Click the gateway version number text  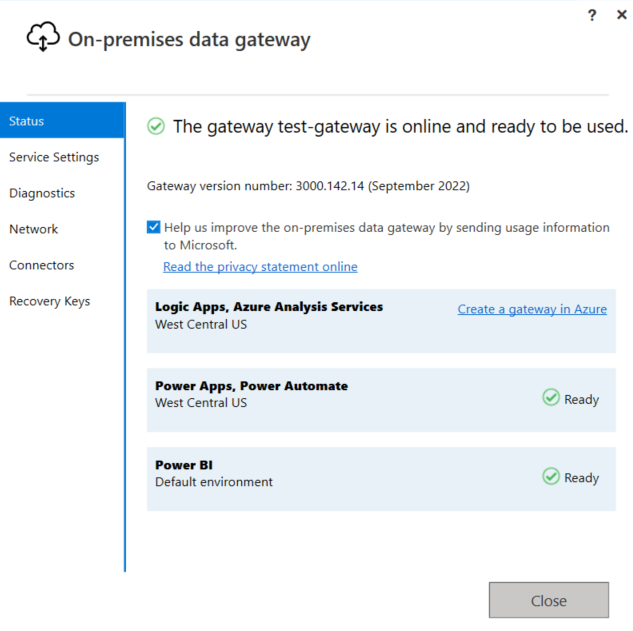(308, 186)
